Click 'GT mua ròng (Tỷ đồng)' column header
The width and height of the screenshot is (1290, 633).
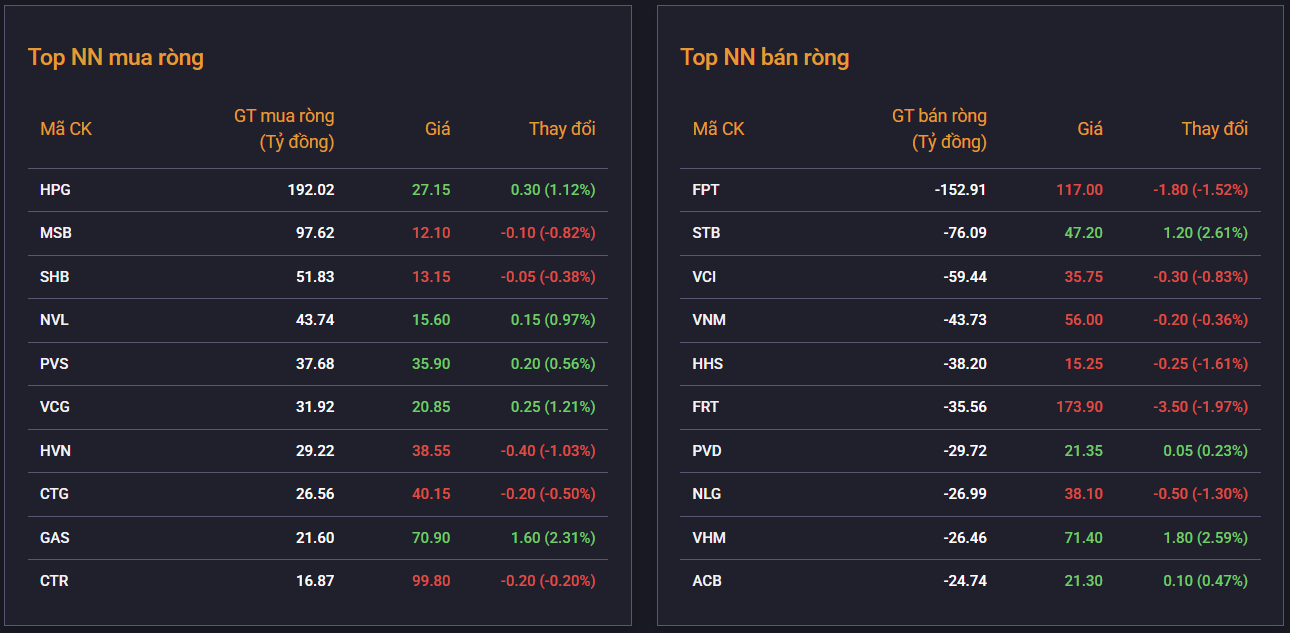284,129
